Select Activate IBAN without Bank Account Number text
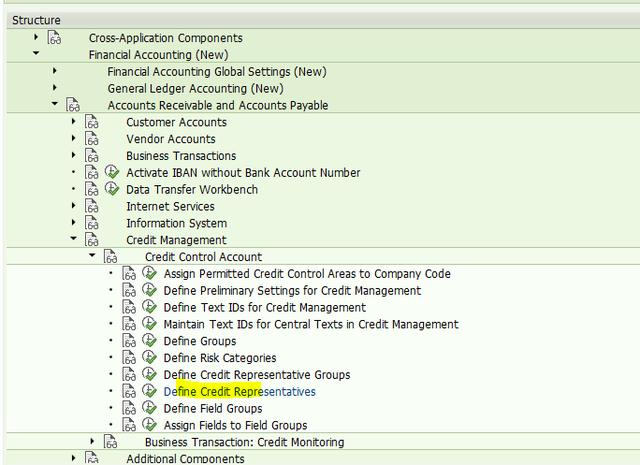 click(243, 173)
